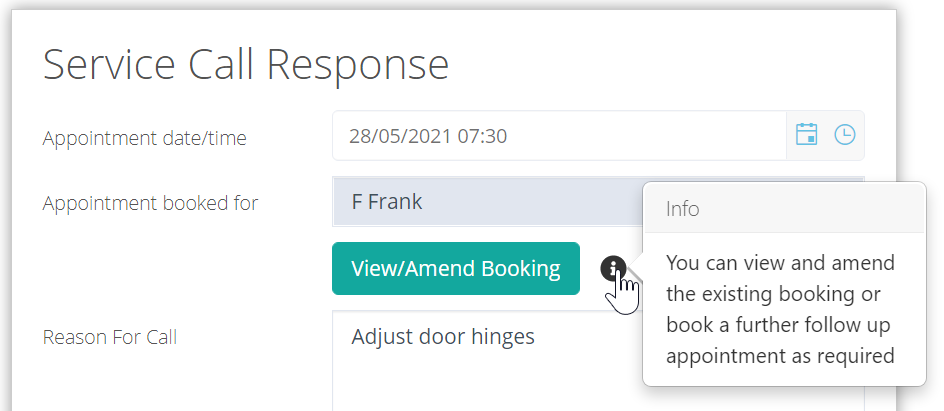Select the Appointment booked for field
Image resolution: width=944 pixels, height=411 pixels.
(x=490, y=202)
